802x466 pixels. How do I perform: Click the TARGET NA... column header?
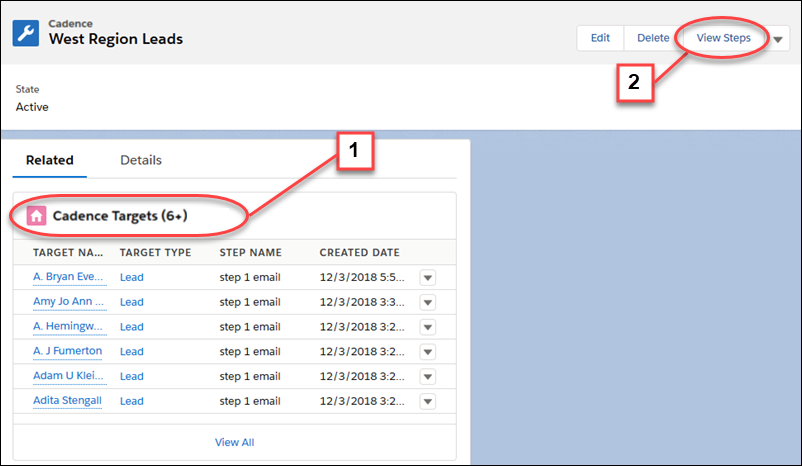(x=68, y=252)
